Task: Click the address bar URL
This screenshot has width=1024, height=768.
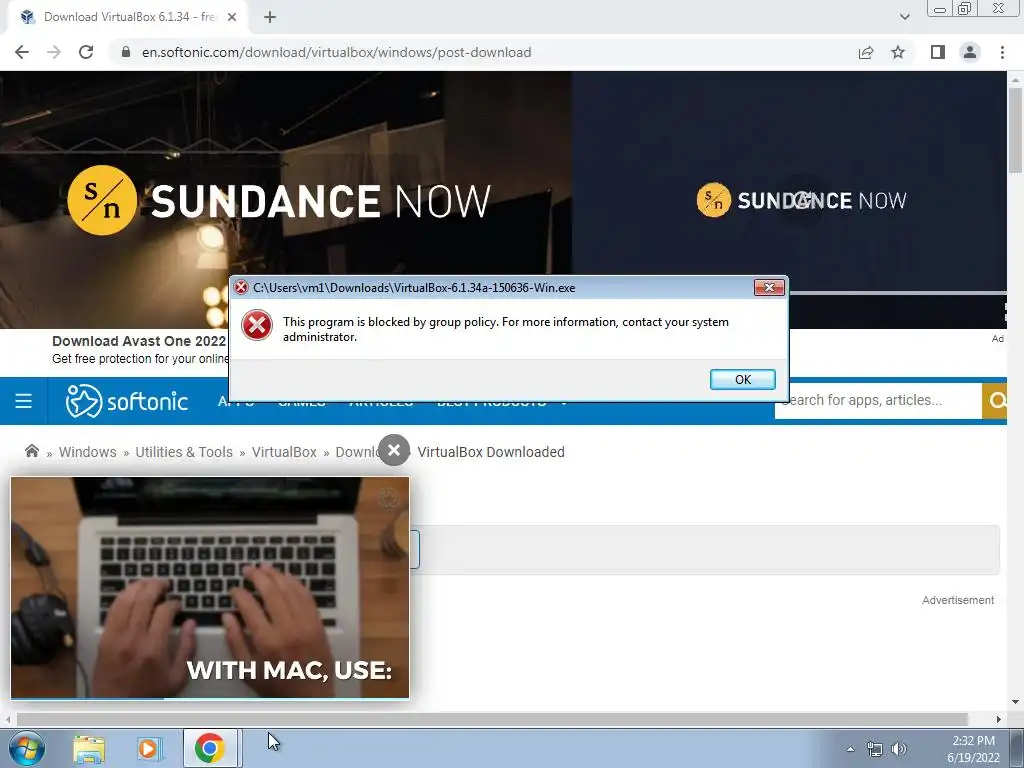Action: pos(336,52)
